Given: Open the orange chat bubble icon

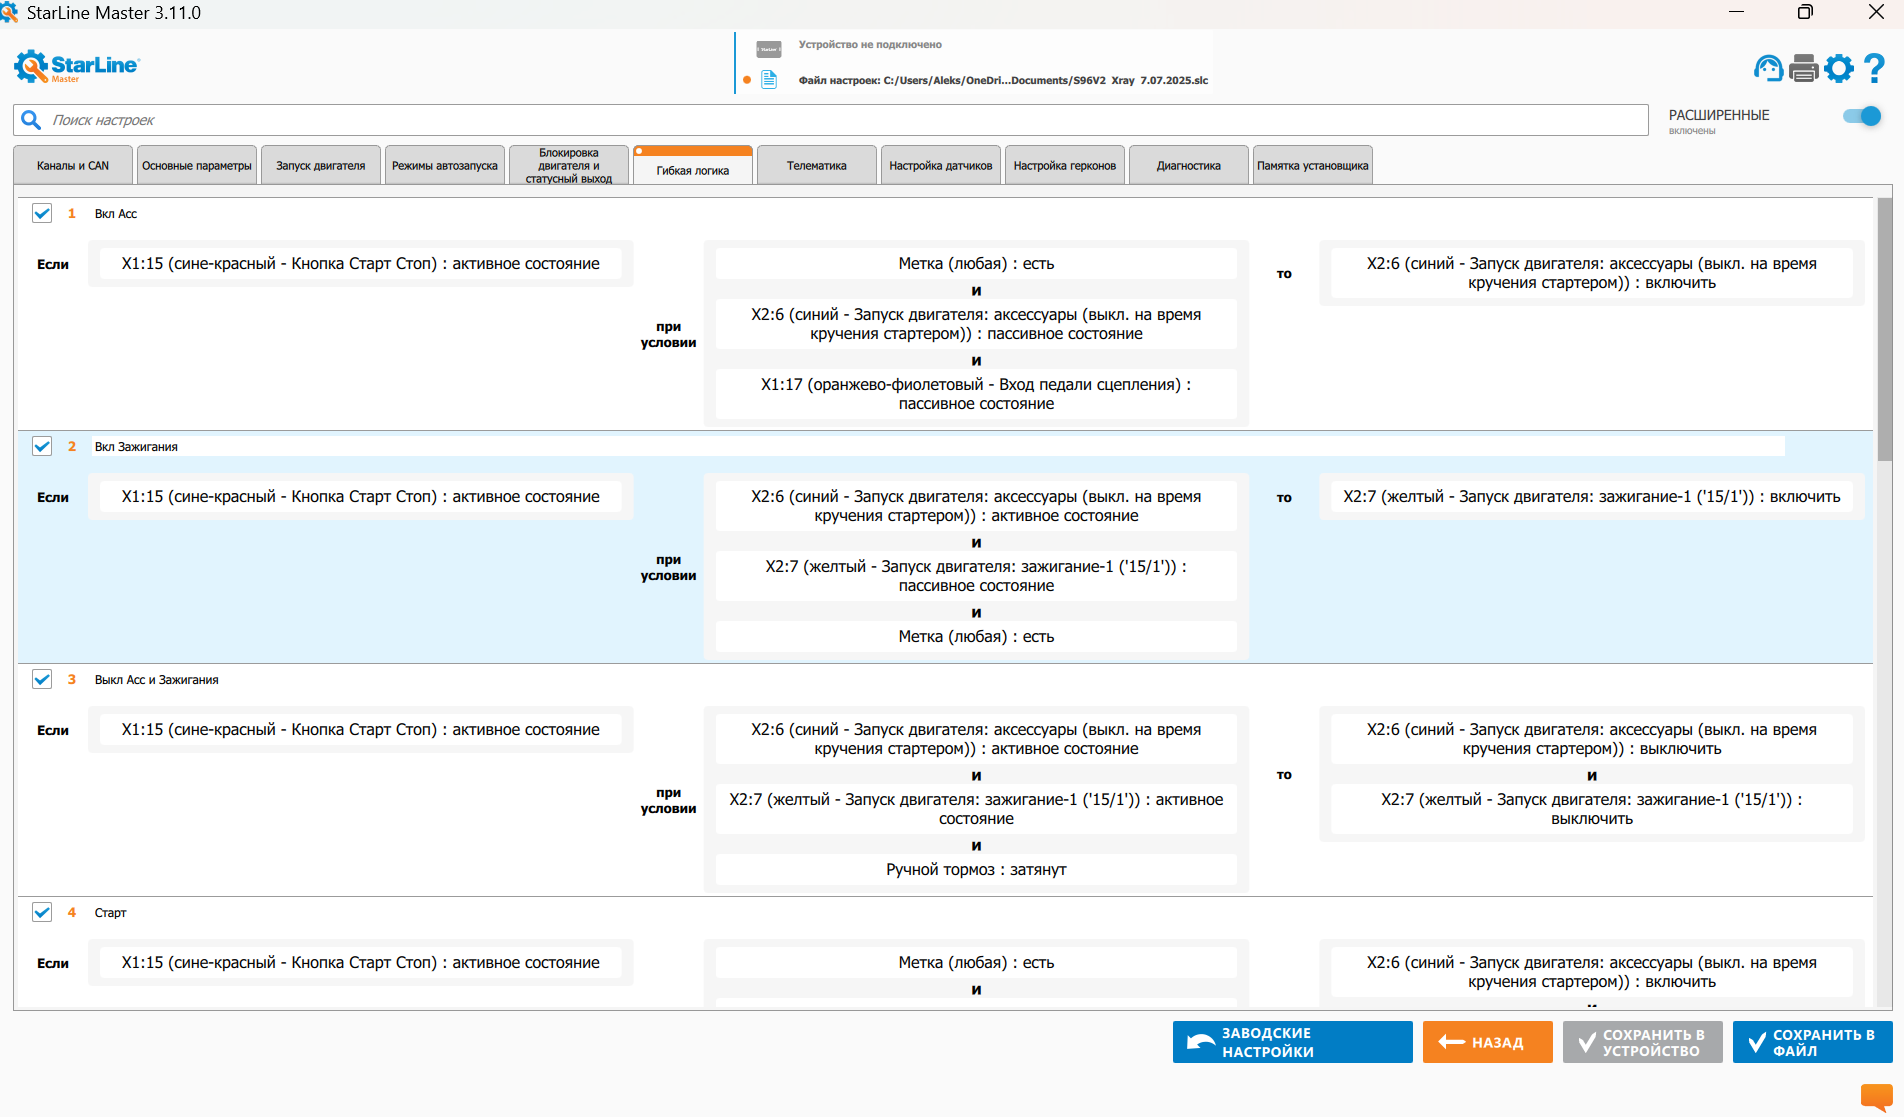Looking at the screenshot, I should click(x=1877, y=1097).
